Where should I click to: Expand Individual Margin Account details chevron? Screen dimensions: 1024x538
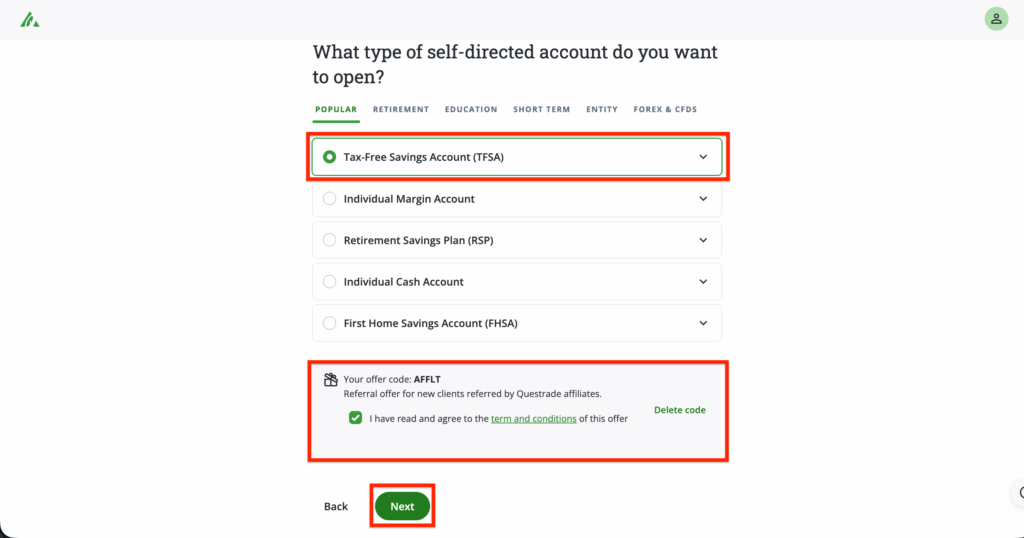tap(703, 199)
